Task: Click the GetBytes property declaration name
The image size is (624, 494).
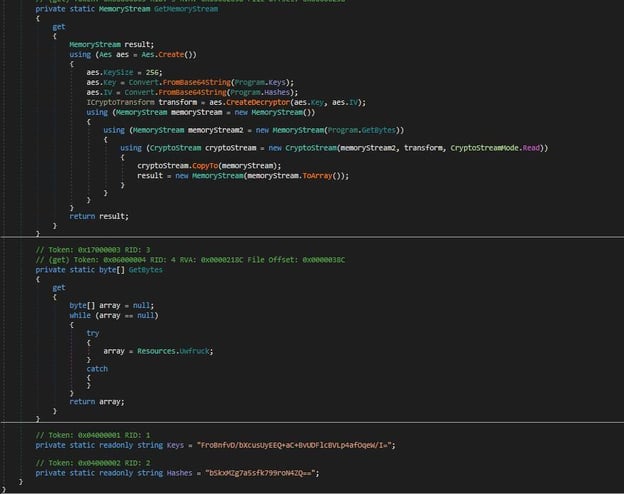Action: tap(146, 269)
